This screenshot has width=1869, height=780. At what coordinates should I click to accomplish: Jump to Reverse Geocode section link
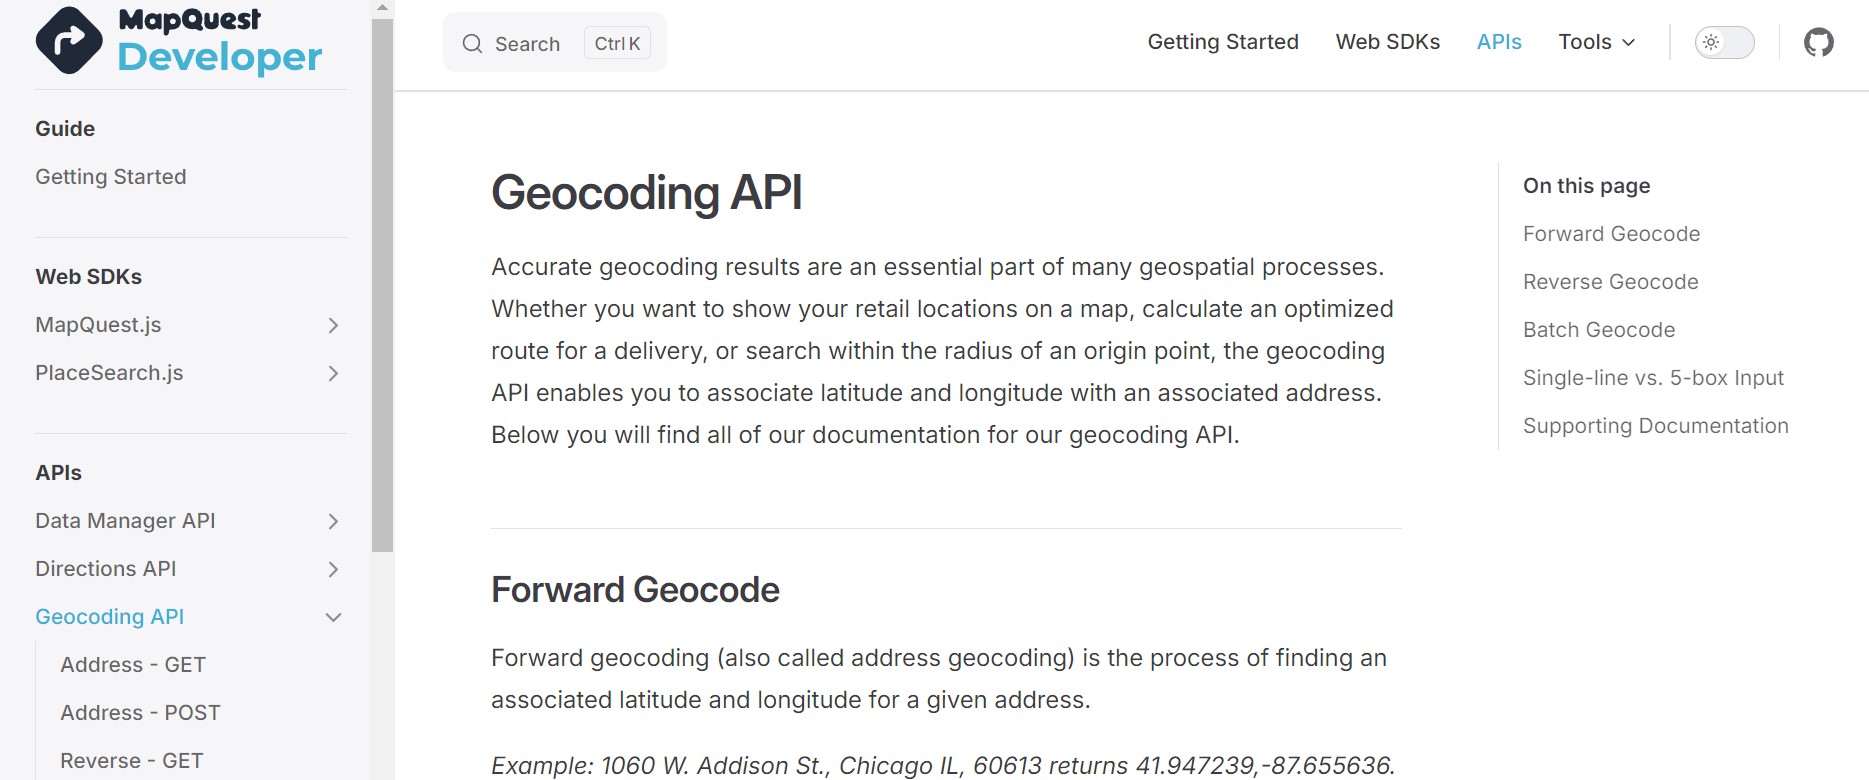point(1610,282)
